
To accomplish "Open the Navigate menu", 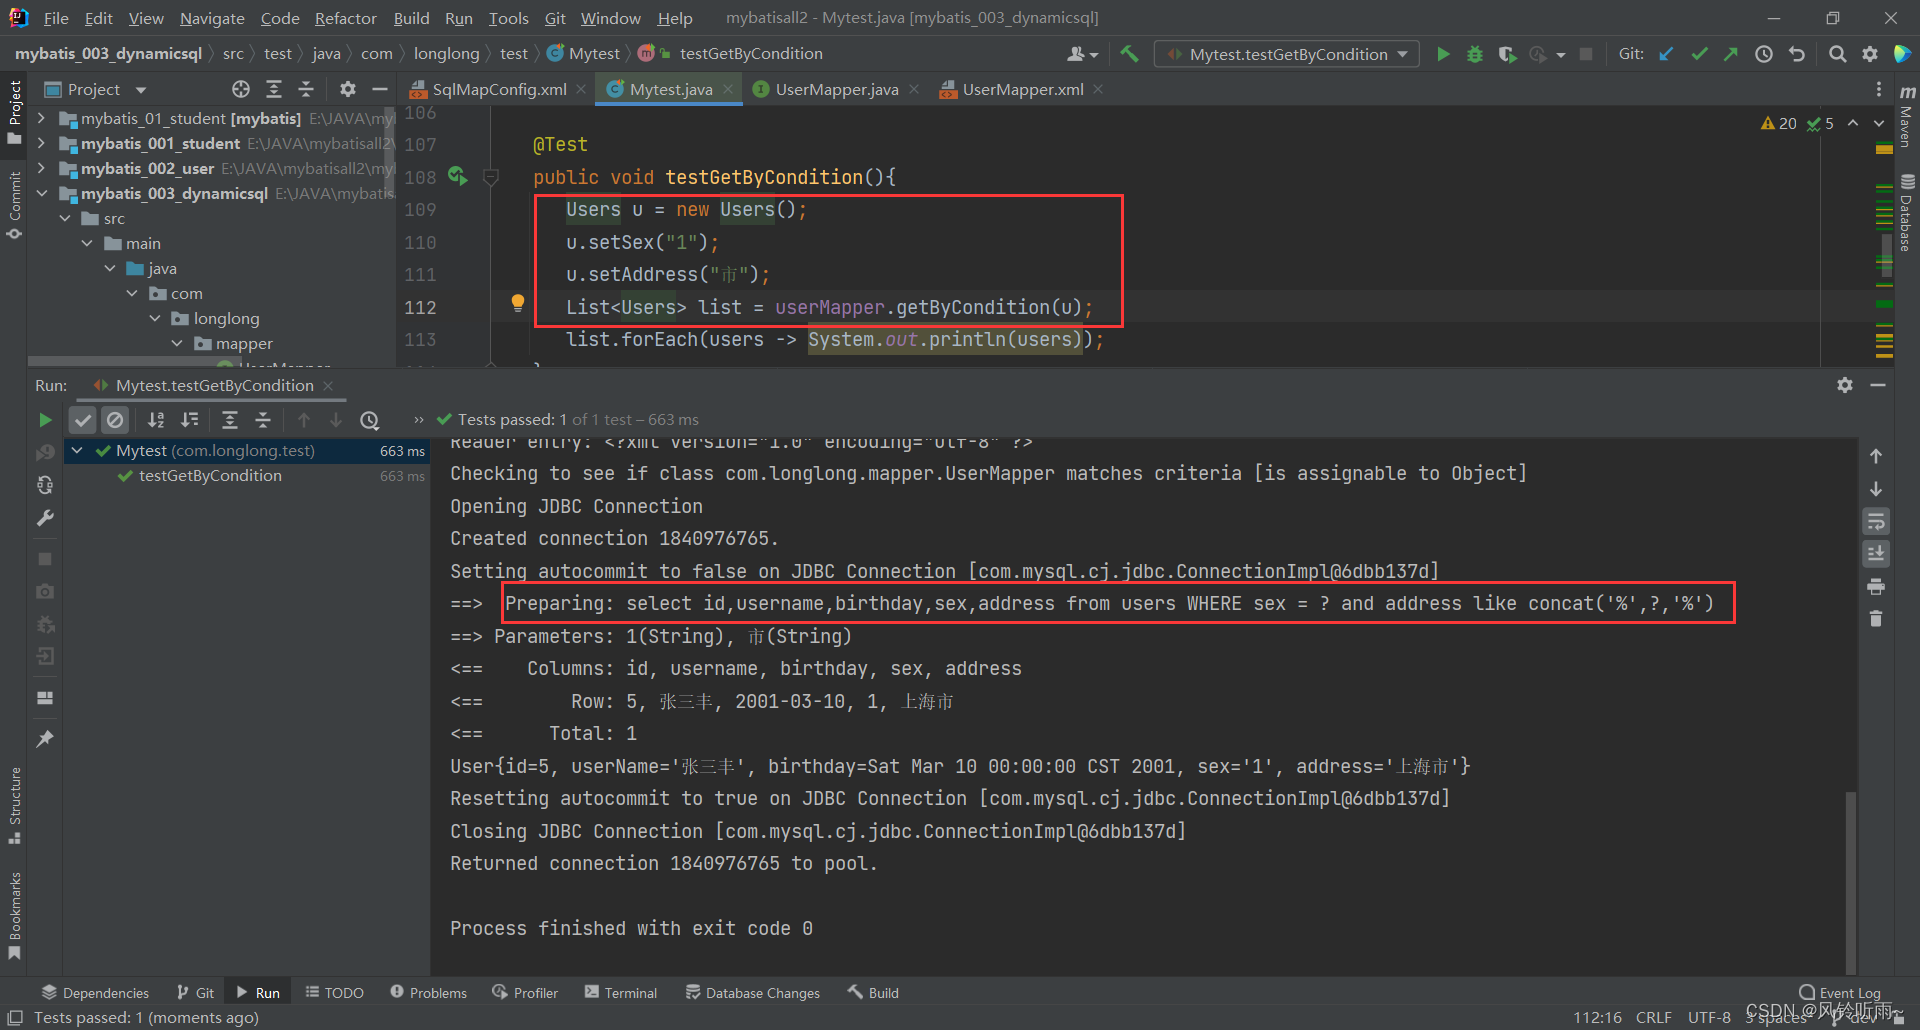I will [x=212, y=18].
